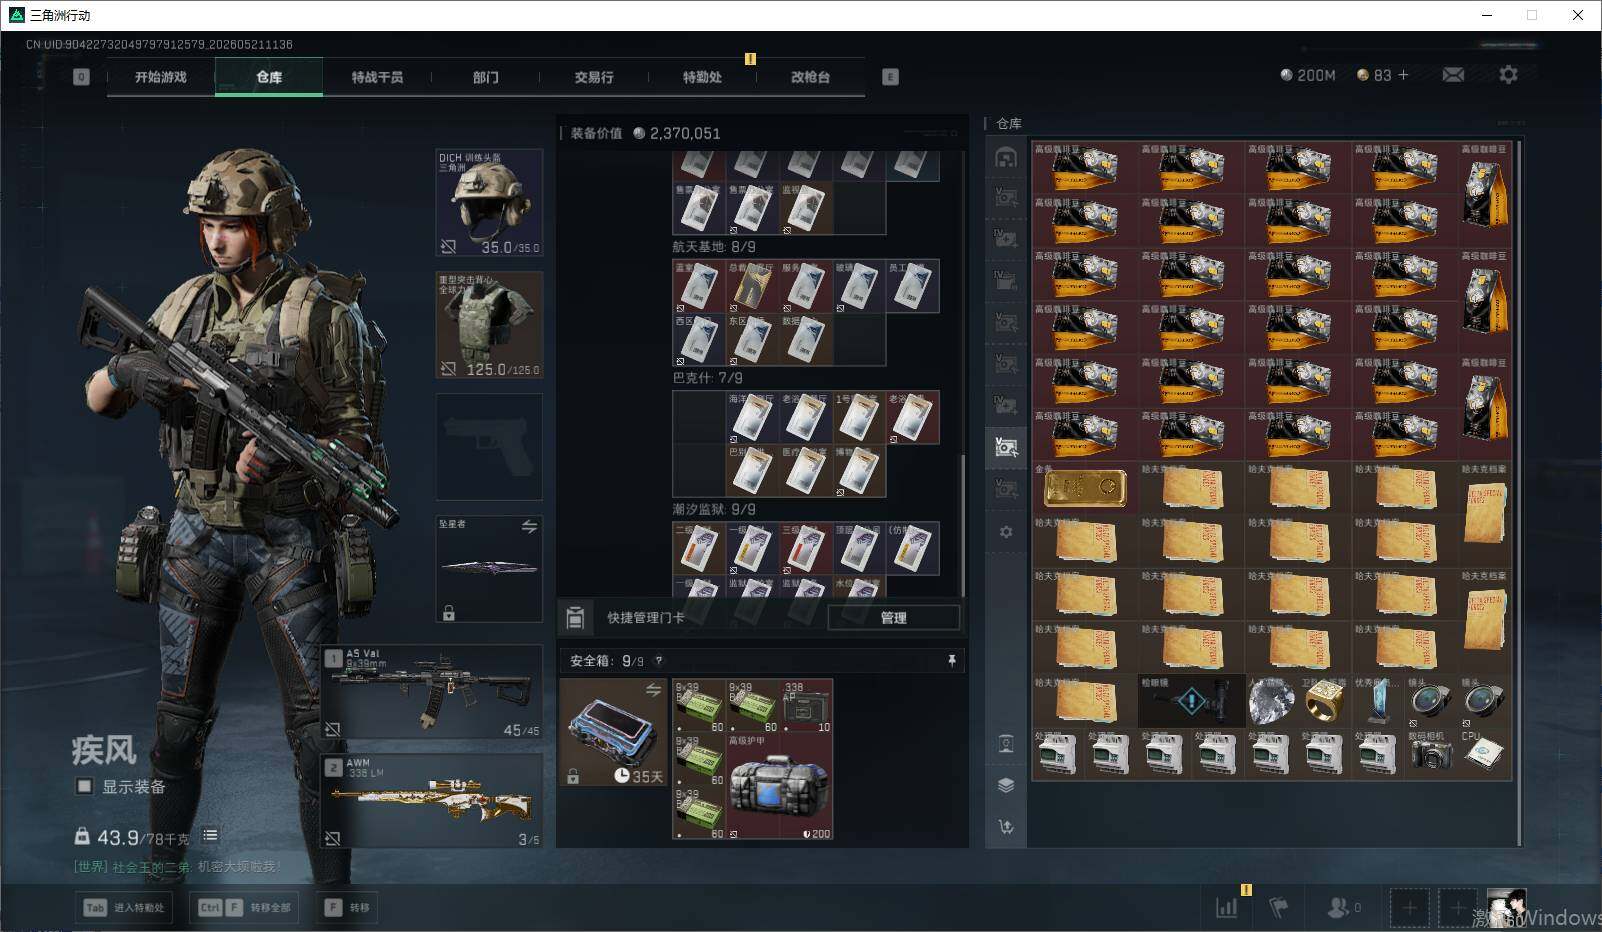Click the flag icon in bottom bar
The image size is (1602, 932).
click(x=1278, y=907)
